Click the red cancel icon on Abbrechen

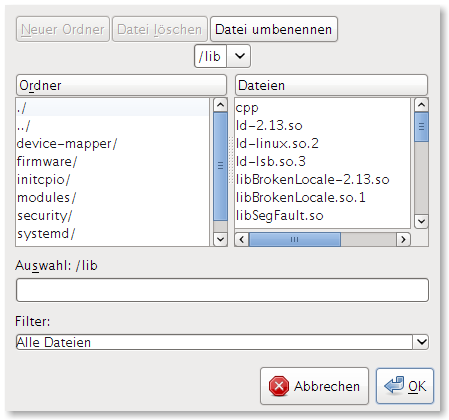coord(279,386)
